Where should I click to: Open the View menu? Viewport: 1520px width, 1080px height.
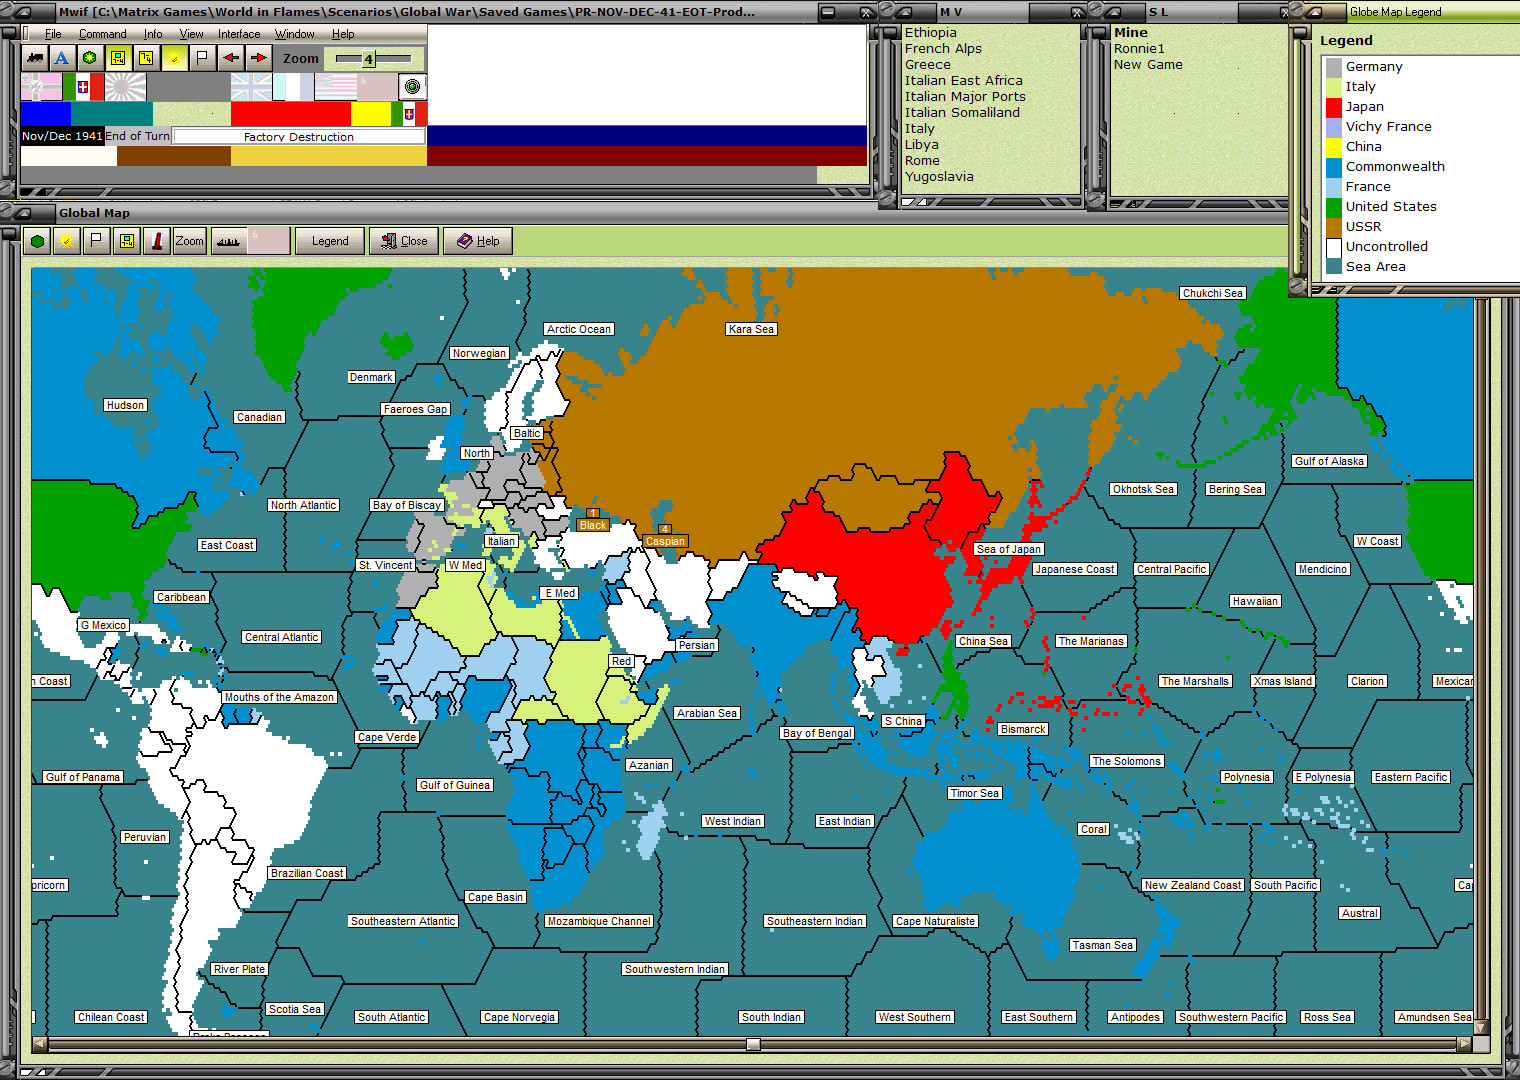(x=191, y=34)
